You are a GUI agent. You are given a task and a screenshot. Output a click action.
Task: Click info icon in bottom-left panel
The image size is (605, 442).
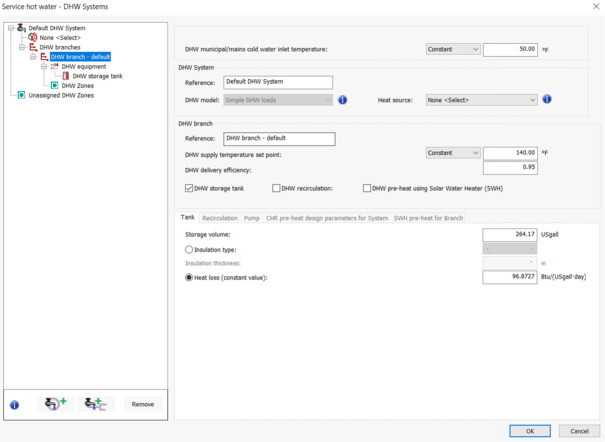14,405
